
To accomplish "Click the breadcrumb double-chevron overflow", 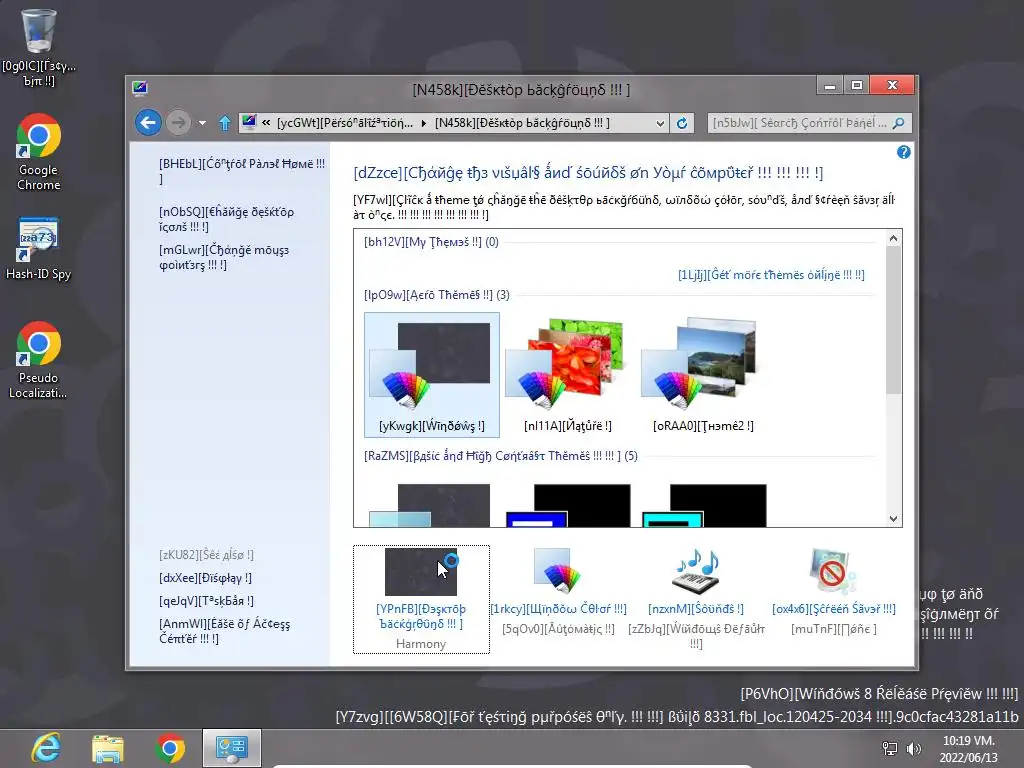I will [266, 123].
